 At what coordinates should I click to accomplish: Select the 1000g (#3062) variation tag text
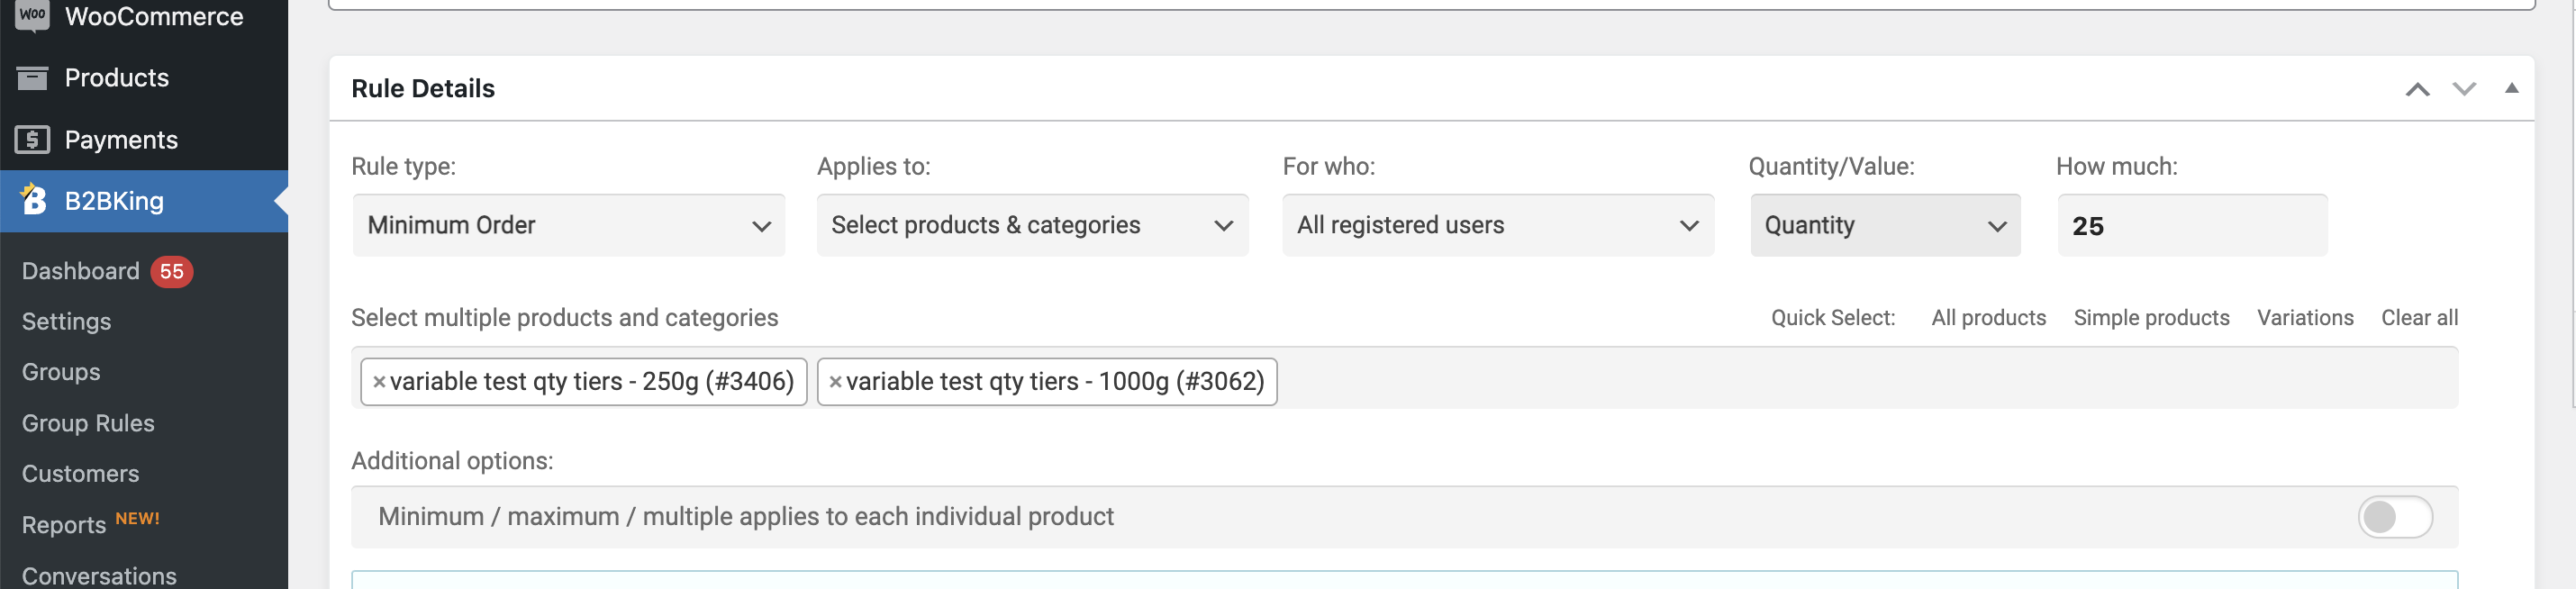[1055, 382]
